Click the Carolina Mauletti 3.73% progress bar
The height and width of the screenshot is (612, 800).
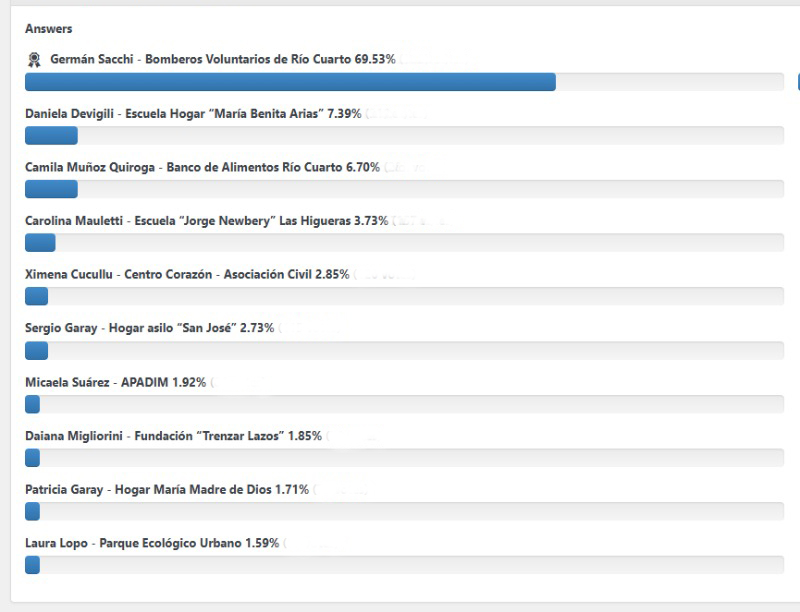tap(404, 243)
